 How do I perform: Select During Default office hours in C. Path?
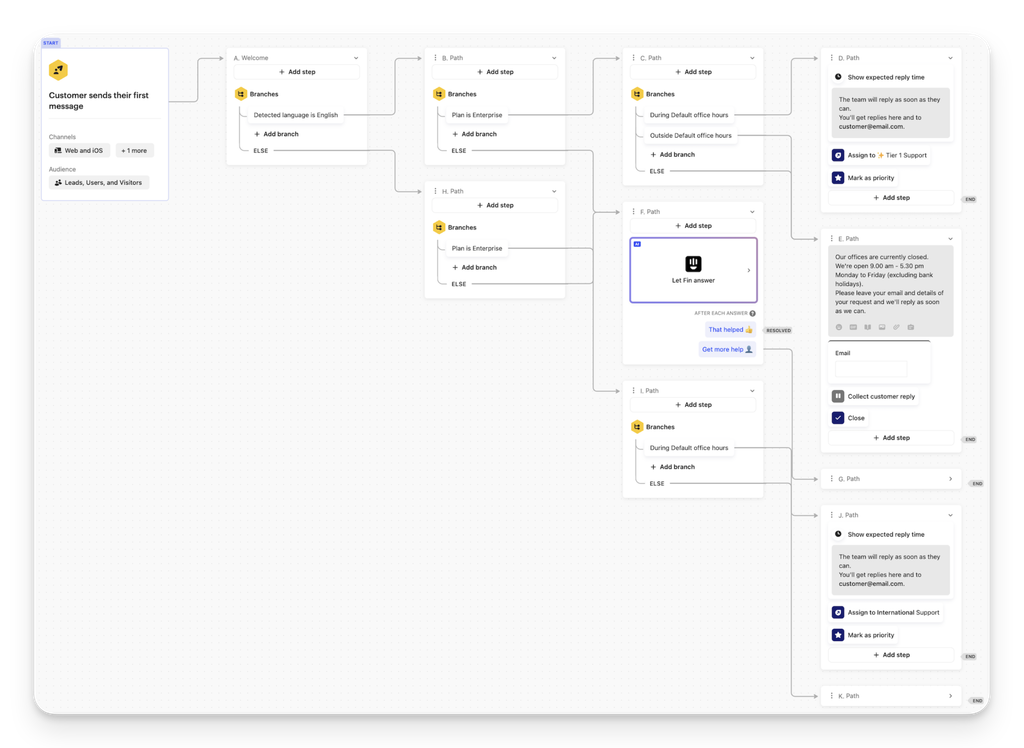[688, 115]
